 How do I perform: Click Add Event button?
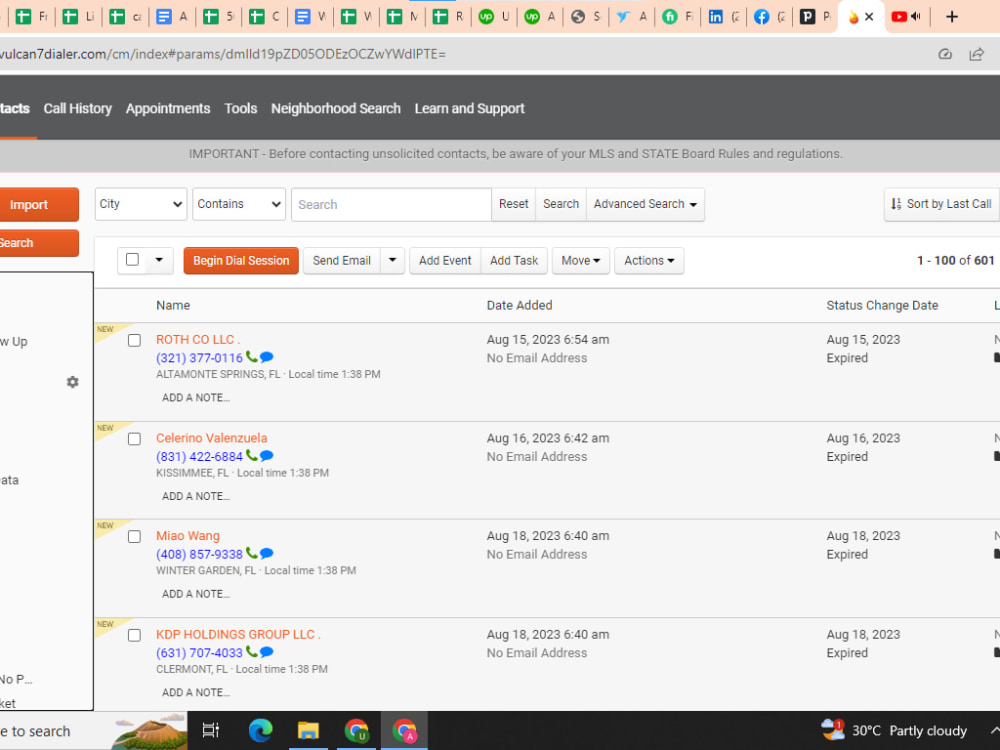445,261
